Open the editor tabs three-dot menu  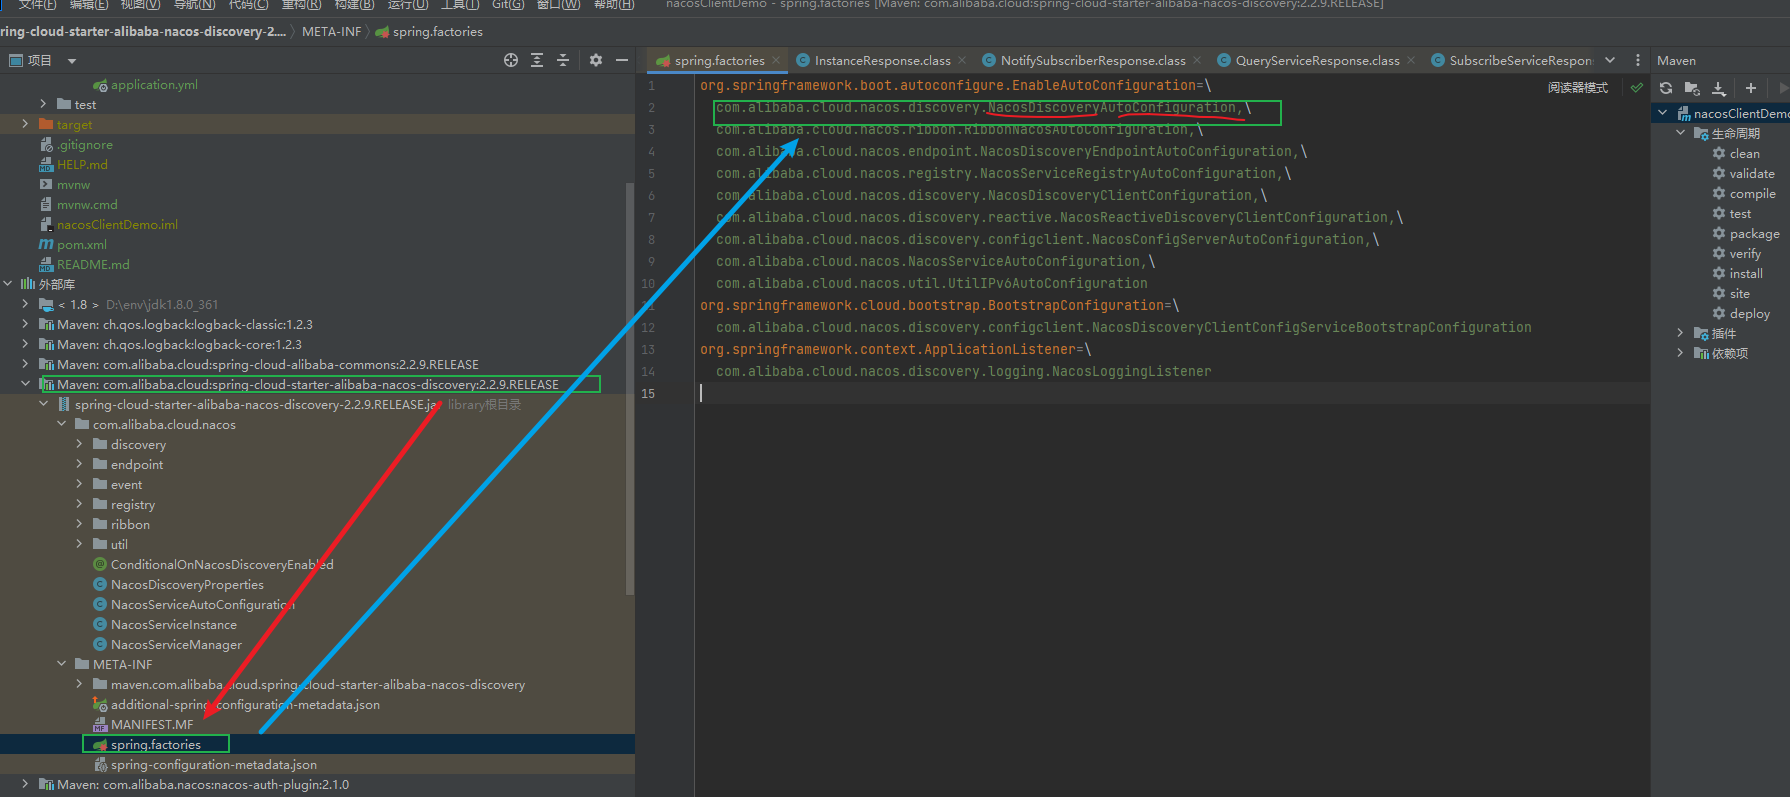click(x=1637, y=60)
